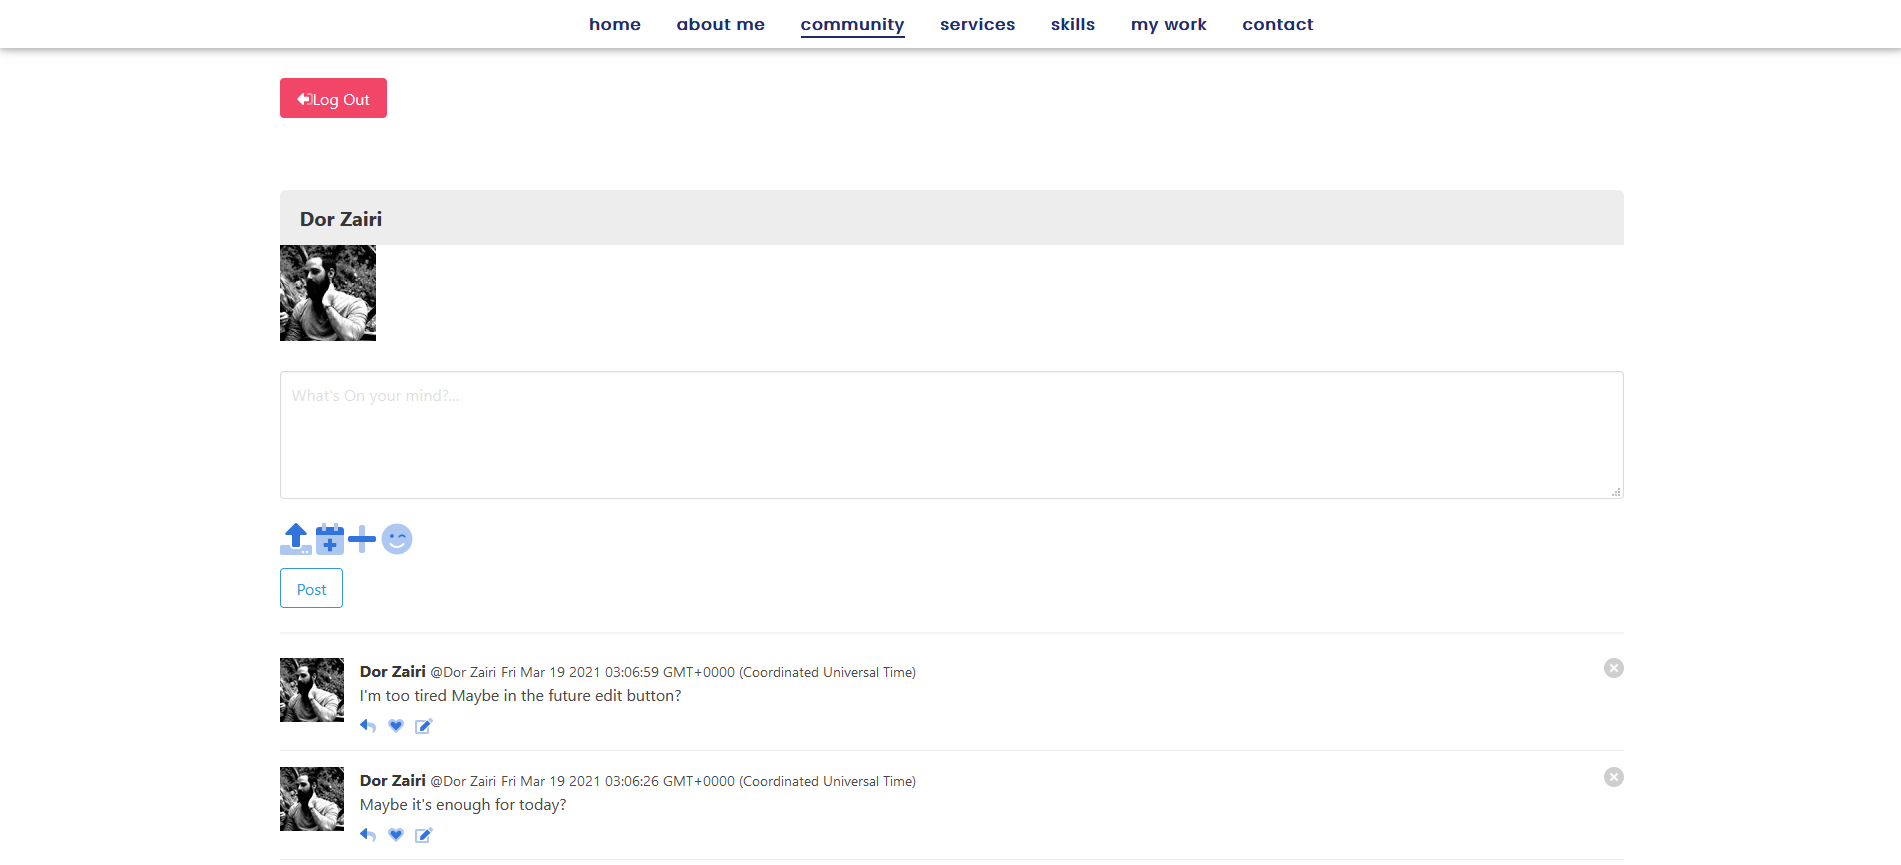Viewport: 1901px width, 865px height.
Task: Click the 03:06:59 post timestamp
Action: click(708, 672)
